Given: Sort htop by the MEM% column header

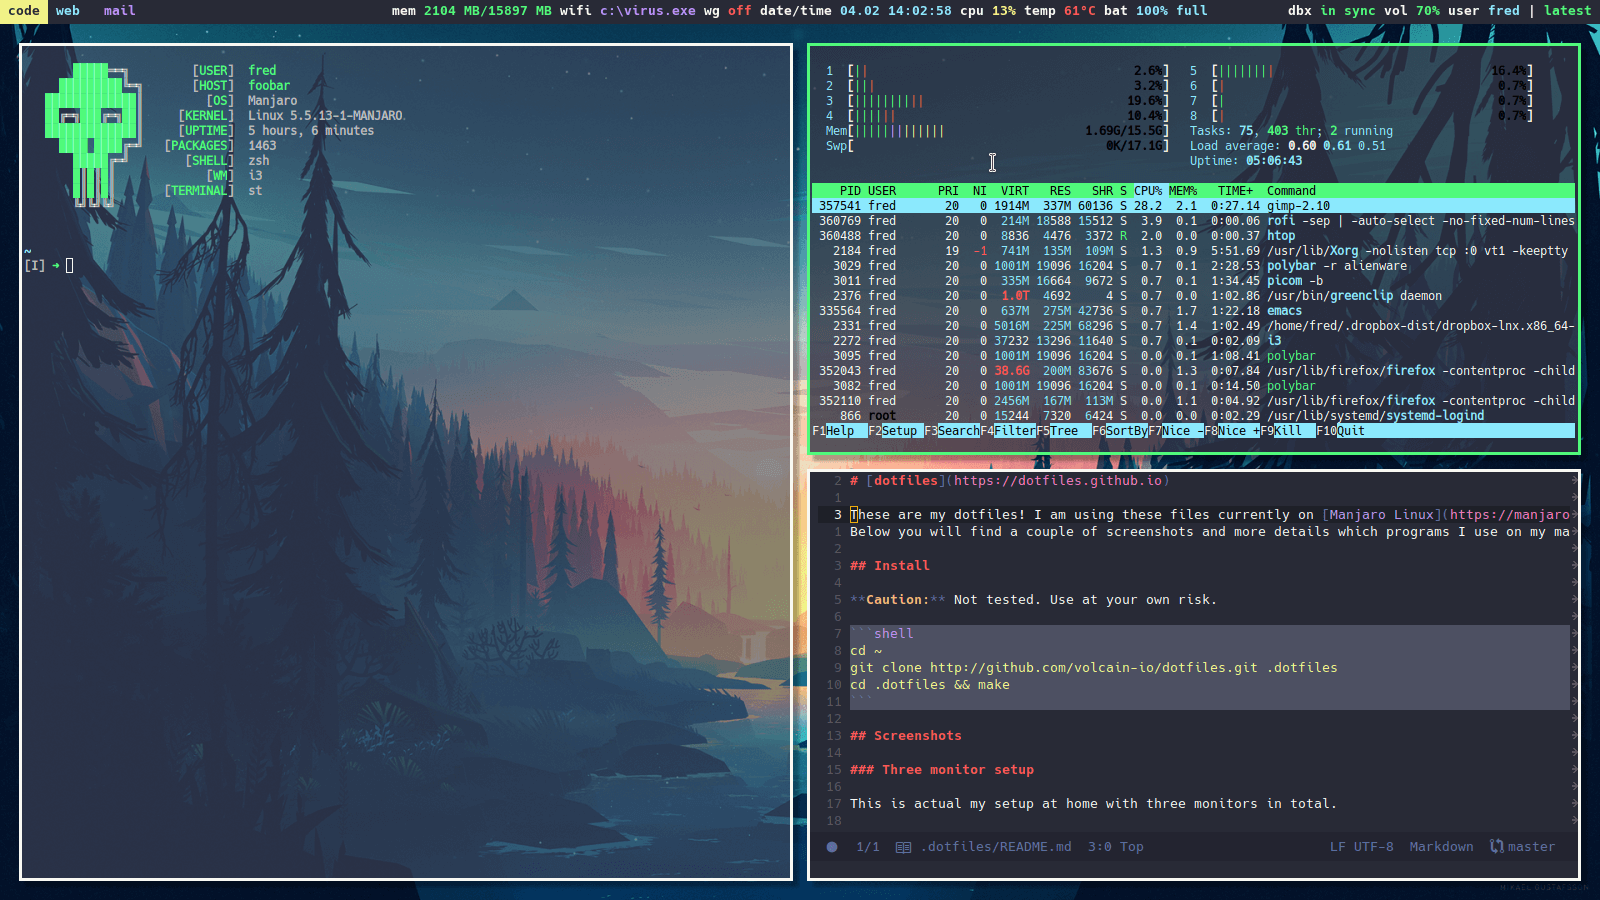Looking at the screenshot, I should [x=1183, y=191].
